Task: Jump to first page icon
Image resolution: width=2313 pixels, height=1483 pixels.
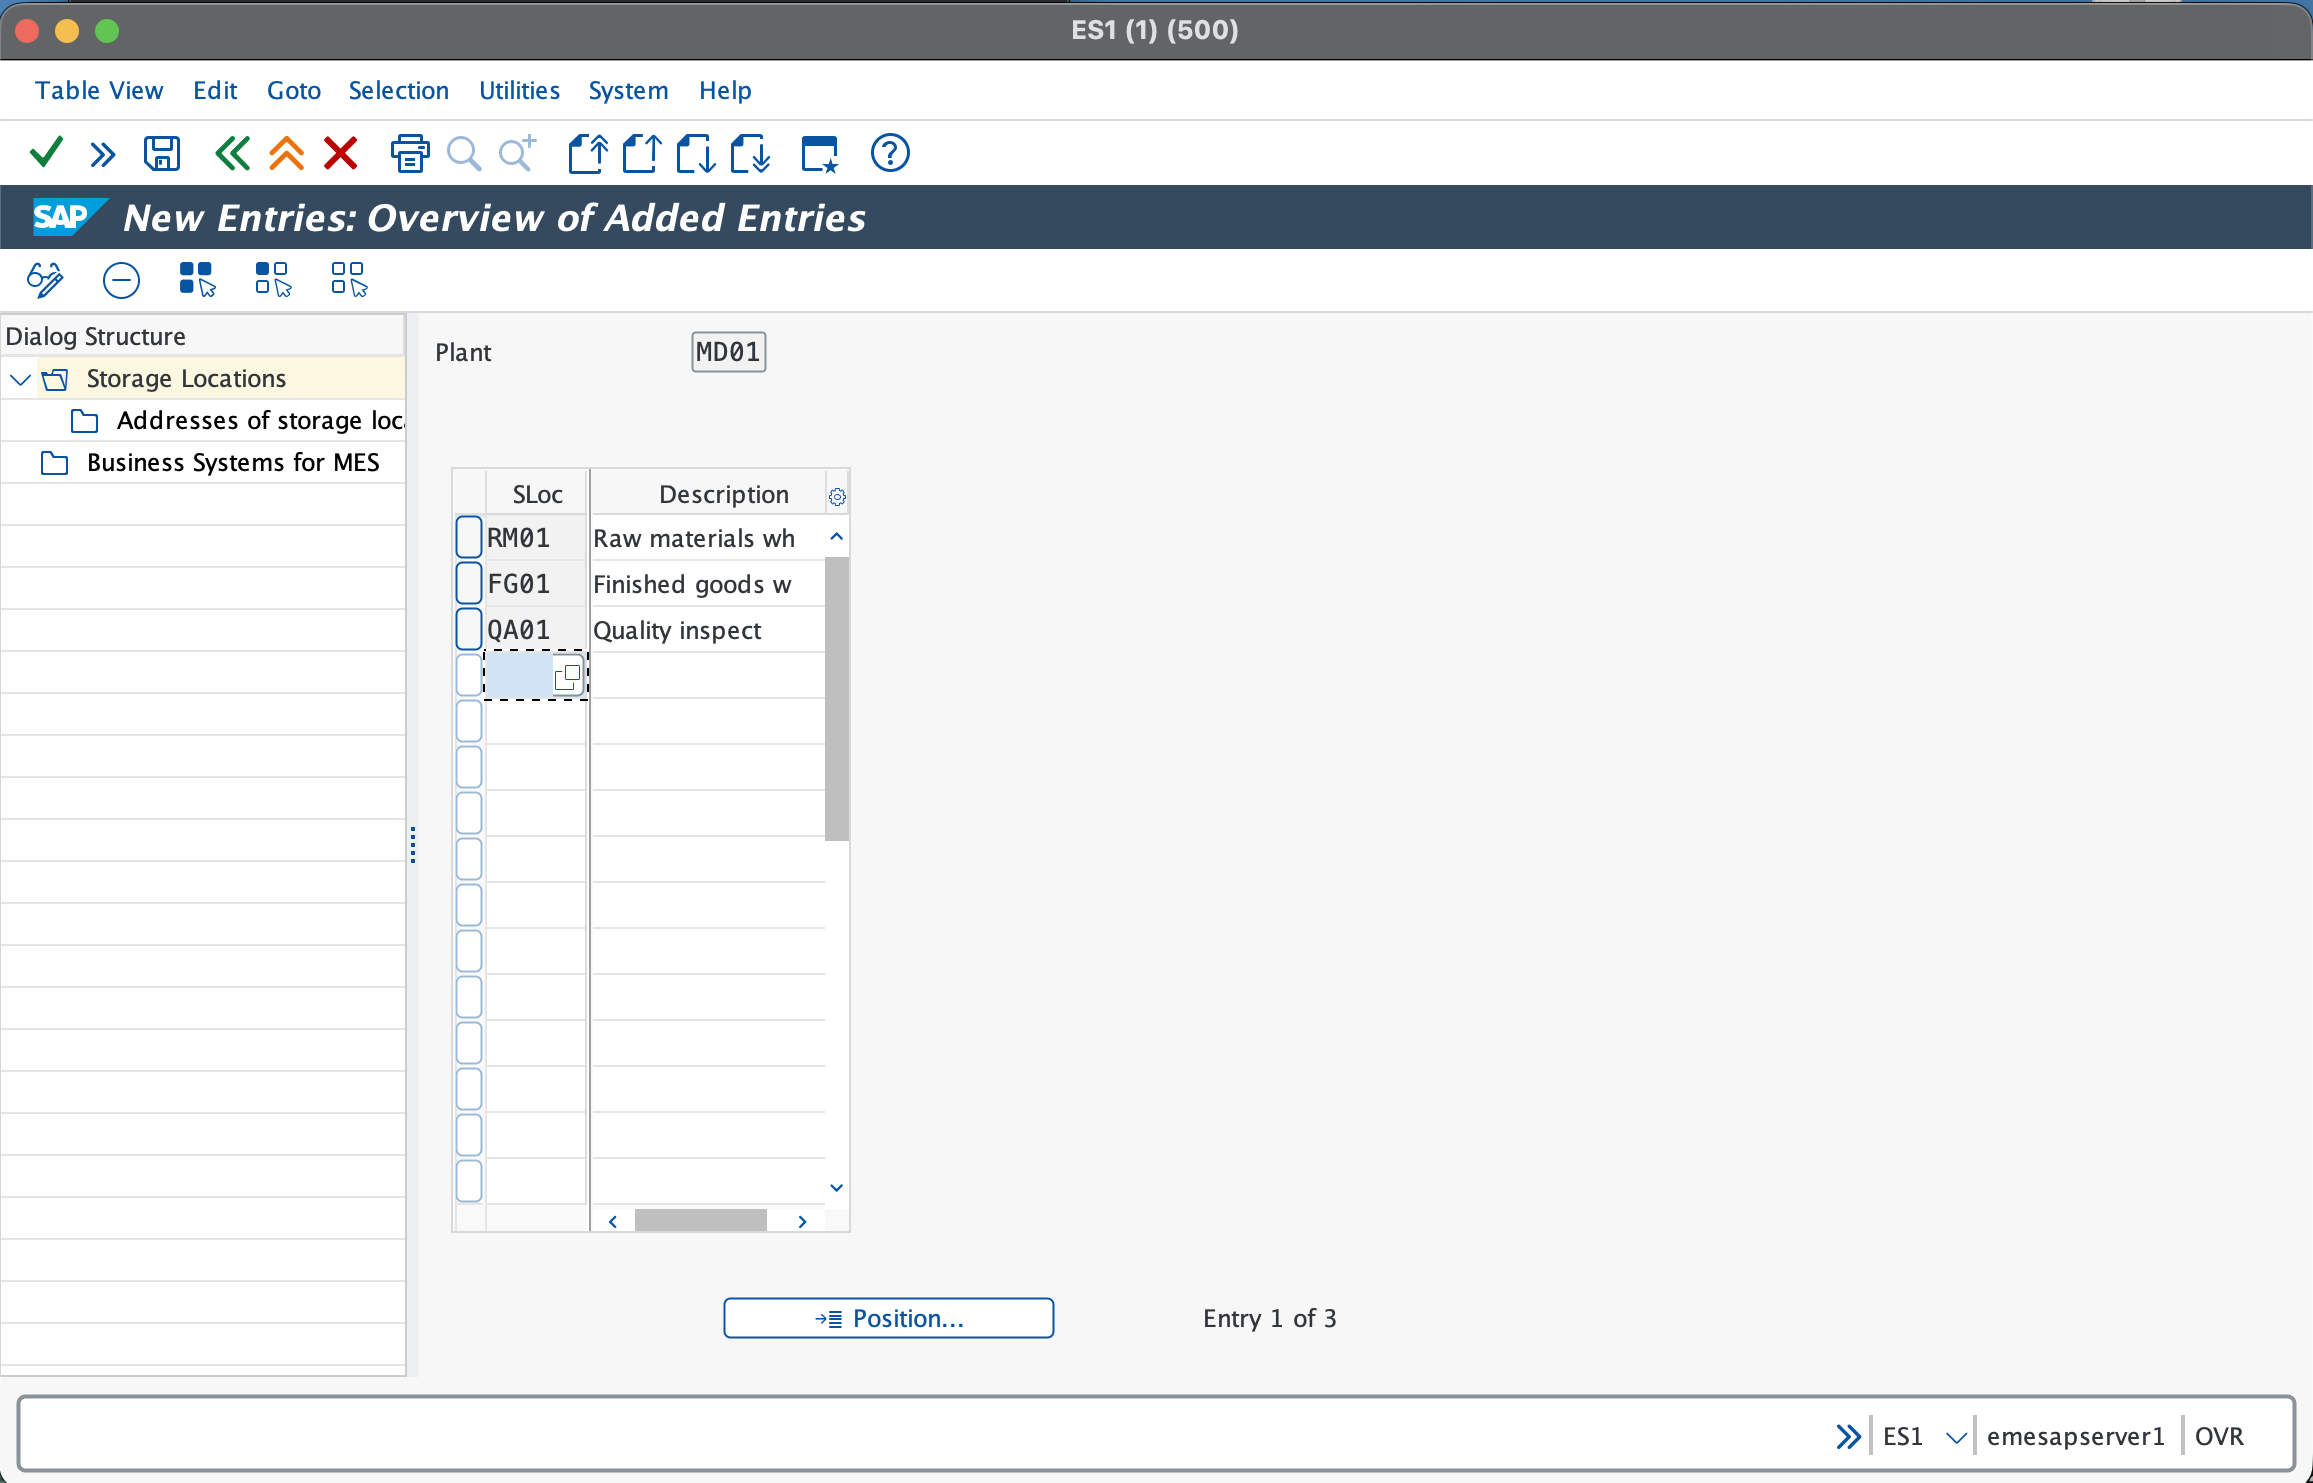Action: (588, 154)
